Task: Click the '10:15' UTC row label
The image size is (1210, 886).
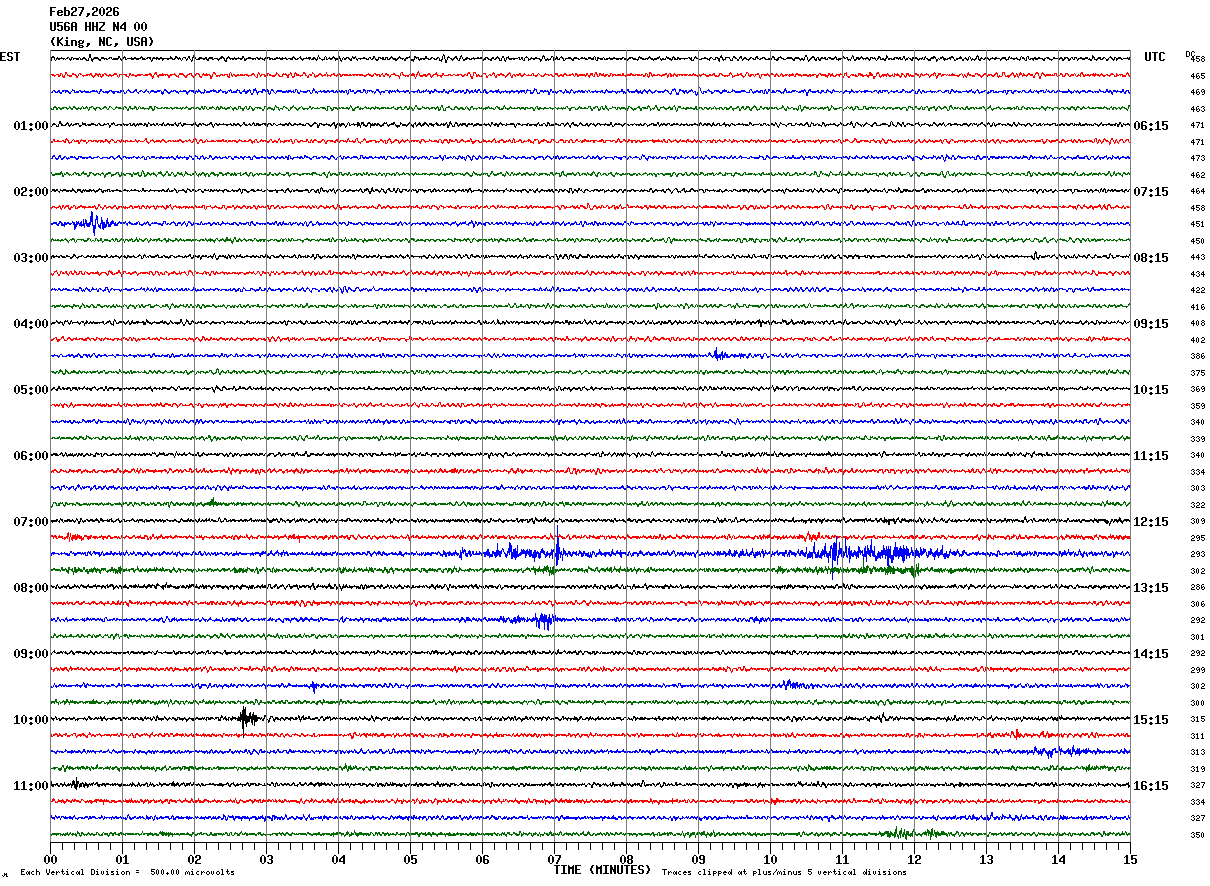Action: (1150, 390)
